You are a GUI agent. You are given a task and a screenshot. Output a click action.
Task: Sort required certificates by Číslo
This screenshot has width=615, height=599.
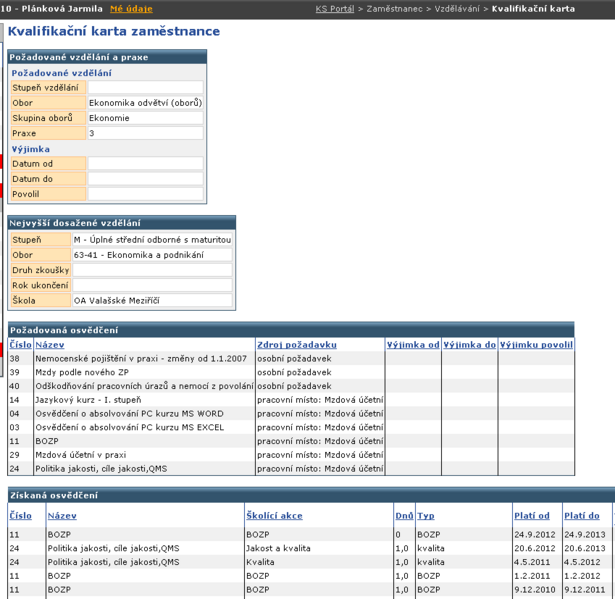pos(20,344)
